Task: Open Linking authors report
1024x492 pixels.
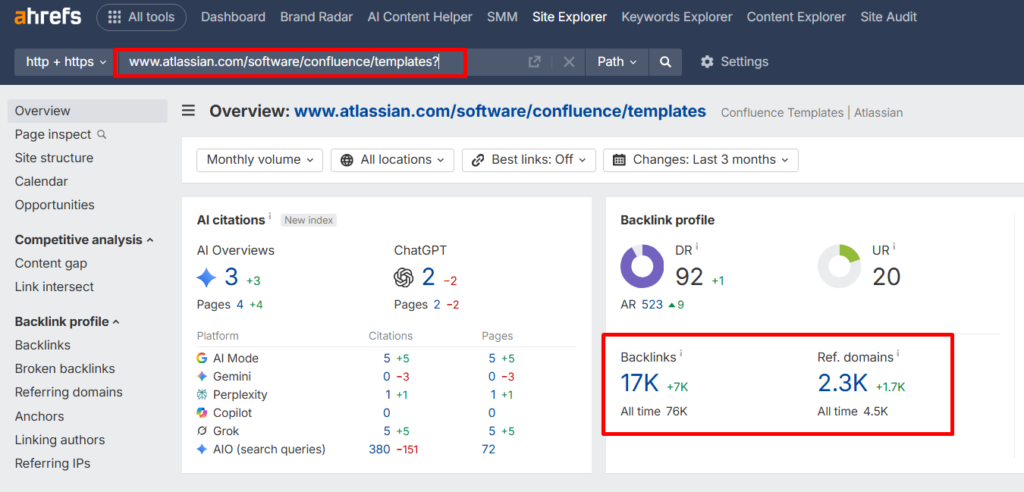Action: pos(60,440)
